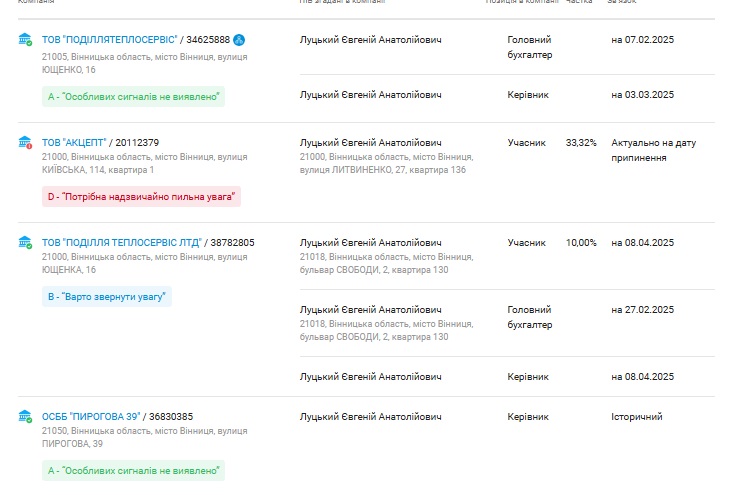Viewport: 729px width, 495px height.
Task: Select Луцький Євгеній Анатолійович in the Головний бухгалтер 07.02.2025 row
Action: click(x=371, y=40)
